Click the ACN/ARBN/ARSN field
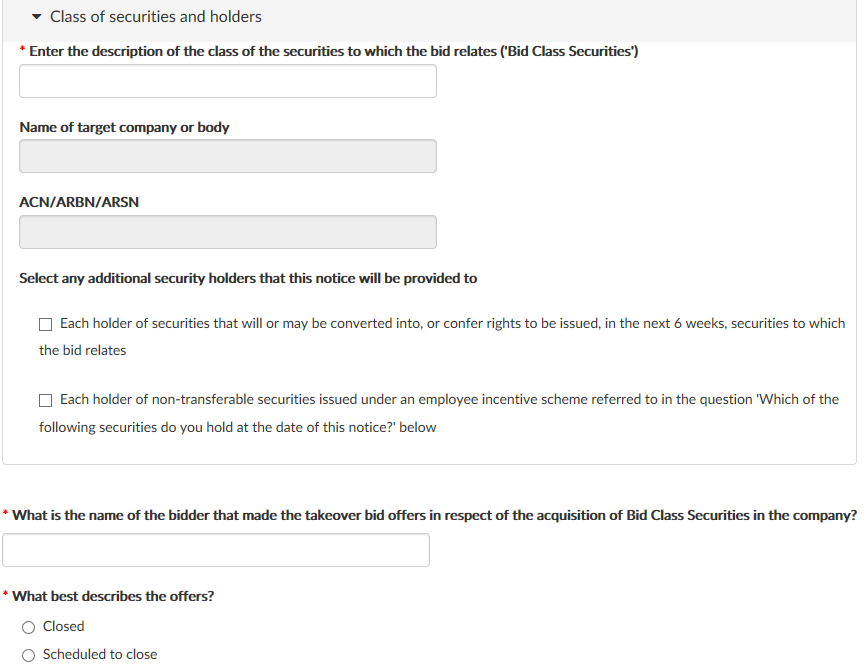Image resolution: width=867 pixels, height=671 pixels. 228,232
